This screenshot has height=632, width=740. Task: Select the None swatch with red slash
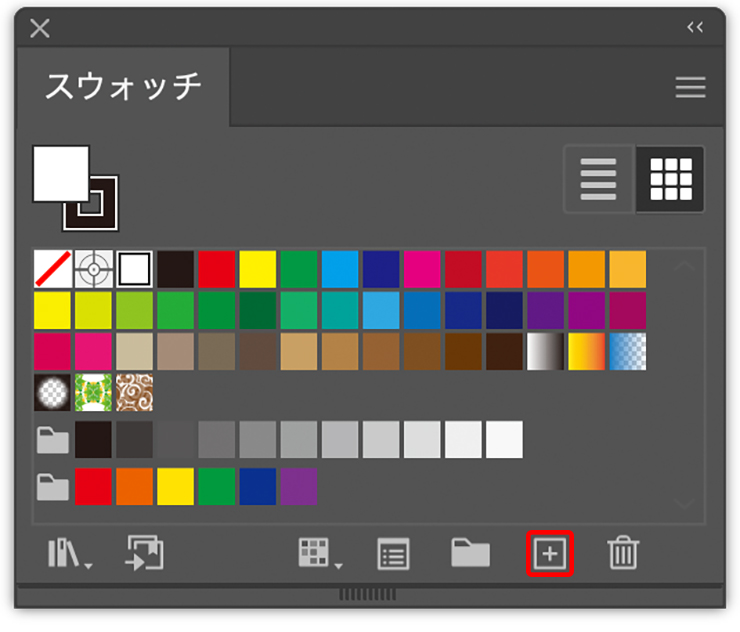52,269
